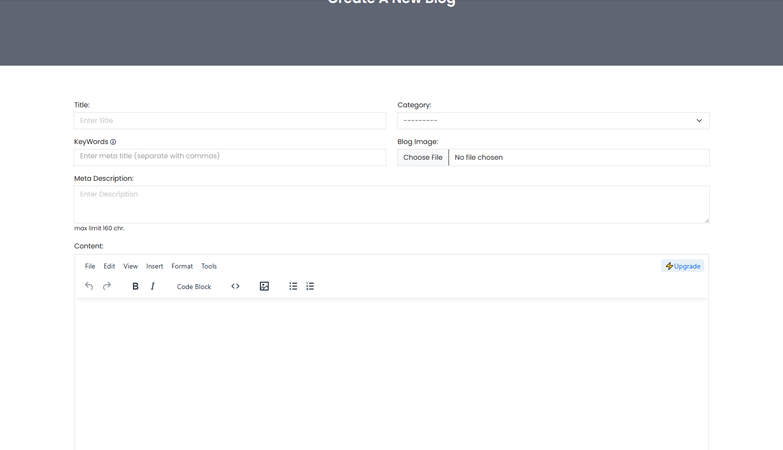This screenshot has width=783, height=450.
Task: Open the source code view icon
Action: click(x=235, y=286)
